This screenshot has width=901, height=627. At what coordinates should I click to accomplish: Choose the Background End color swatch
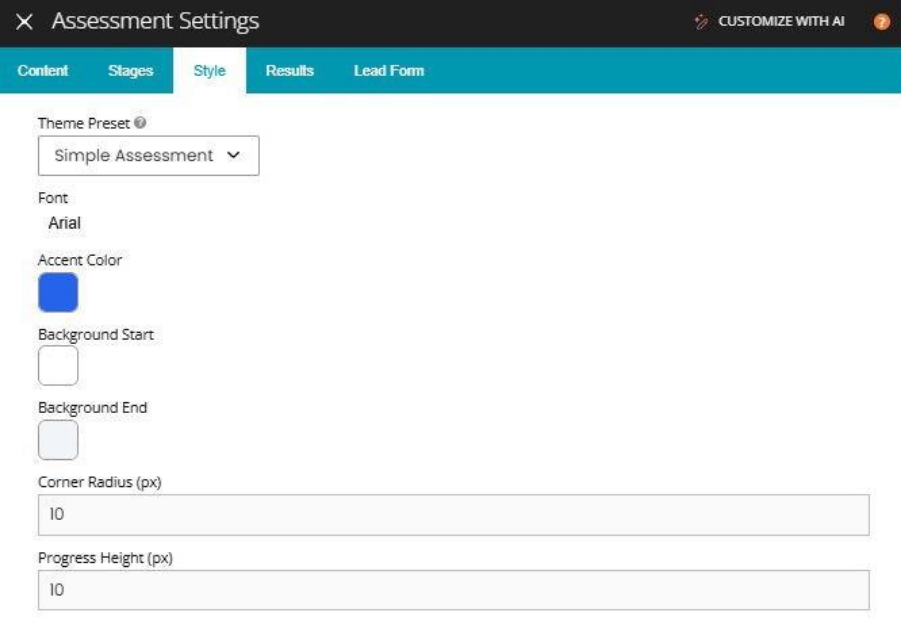click(x=58, y=440)
